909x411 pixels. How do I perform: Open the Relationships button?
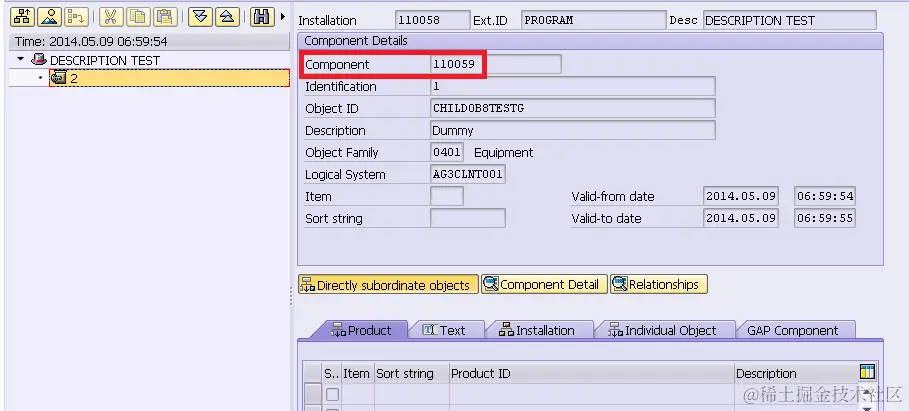pos(659,285)
